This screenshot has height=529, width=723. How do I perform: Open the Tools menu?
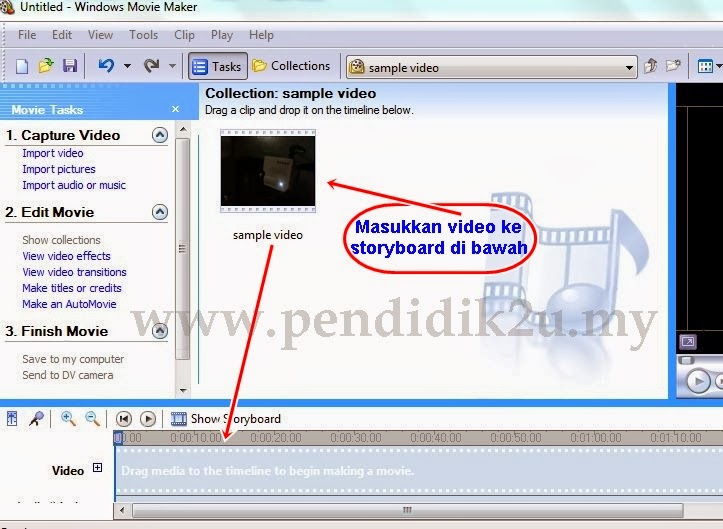click(143, 35)
